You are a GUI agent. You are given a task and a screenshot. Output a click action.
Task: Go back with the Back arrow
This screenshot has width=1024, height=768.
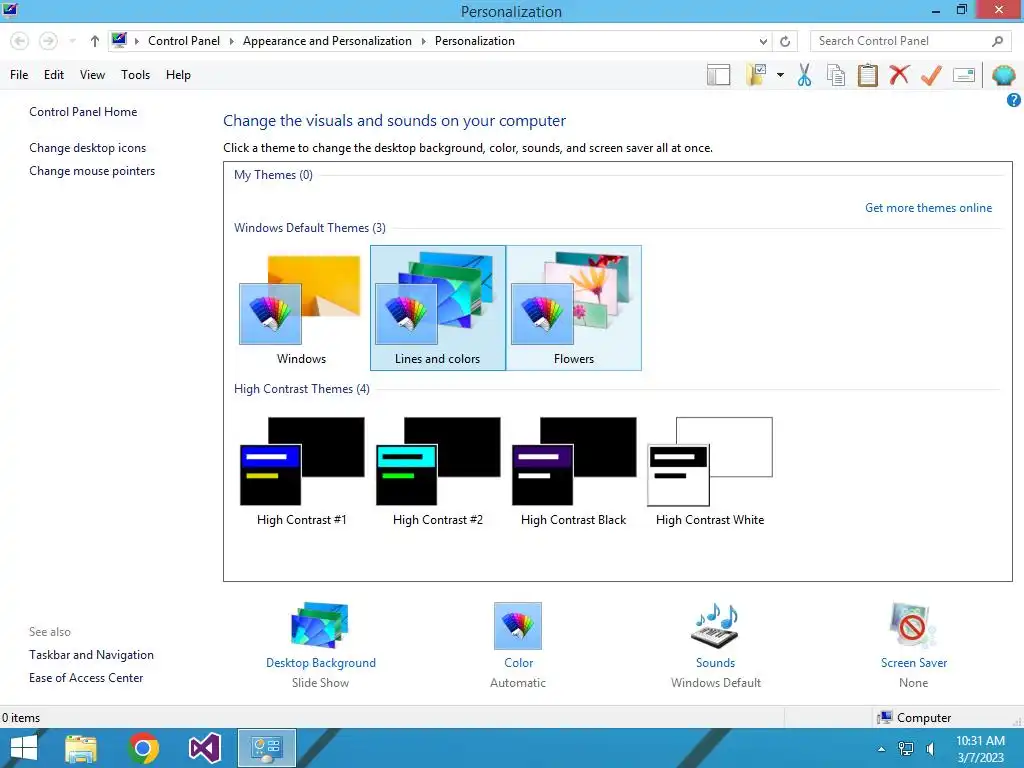[x=20, y=41]
